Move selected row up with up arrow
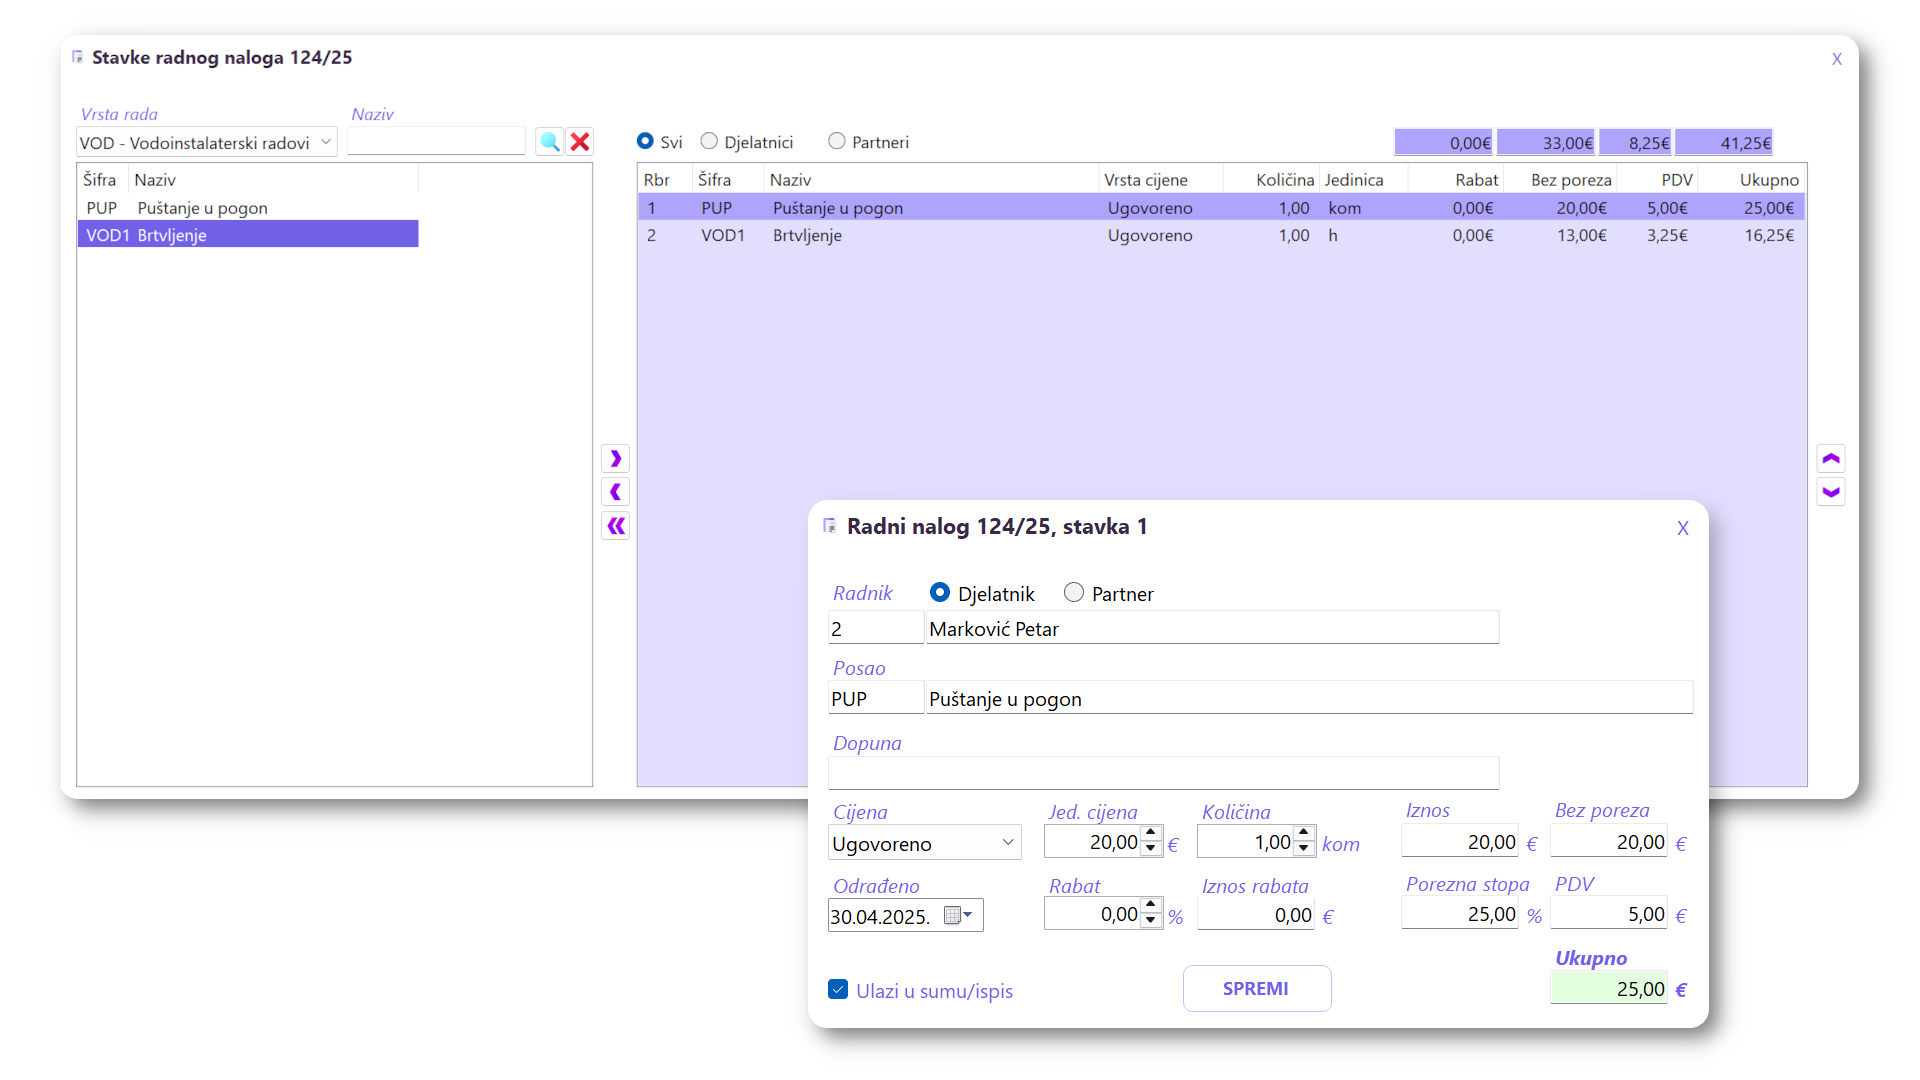 click(x=1831, y=459)
